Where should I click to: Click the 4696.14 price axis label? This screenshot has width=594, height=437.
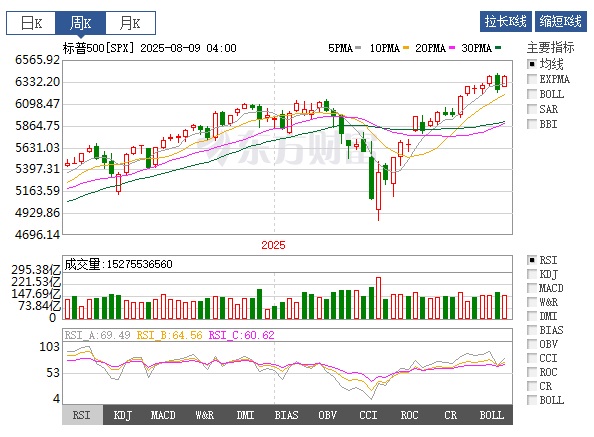[x=38, y=235]
